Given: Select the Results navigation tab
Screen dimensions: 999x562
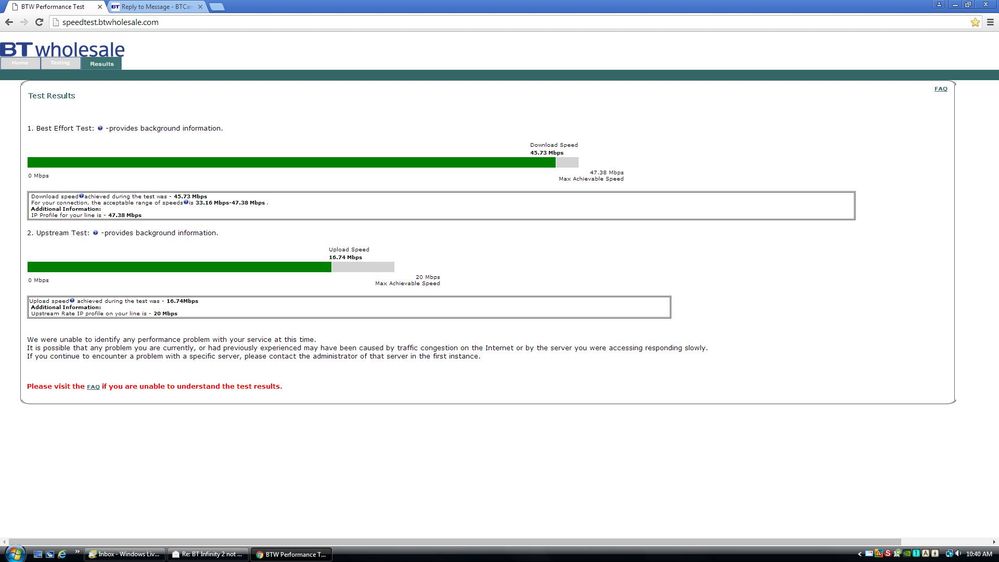Looking at the screenshot, I should [x=101, y=64].
